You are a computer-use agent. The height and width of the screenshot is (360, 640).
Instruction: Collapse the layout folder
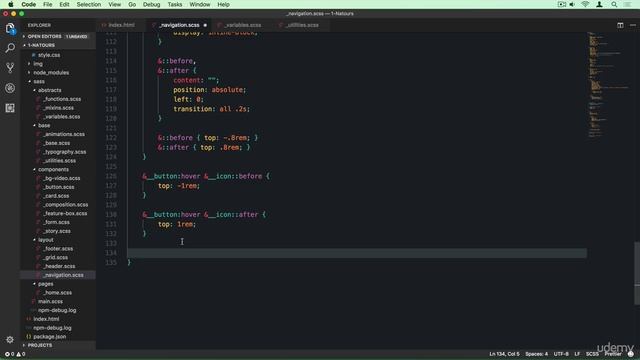coord(46,240)
